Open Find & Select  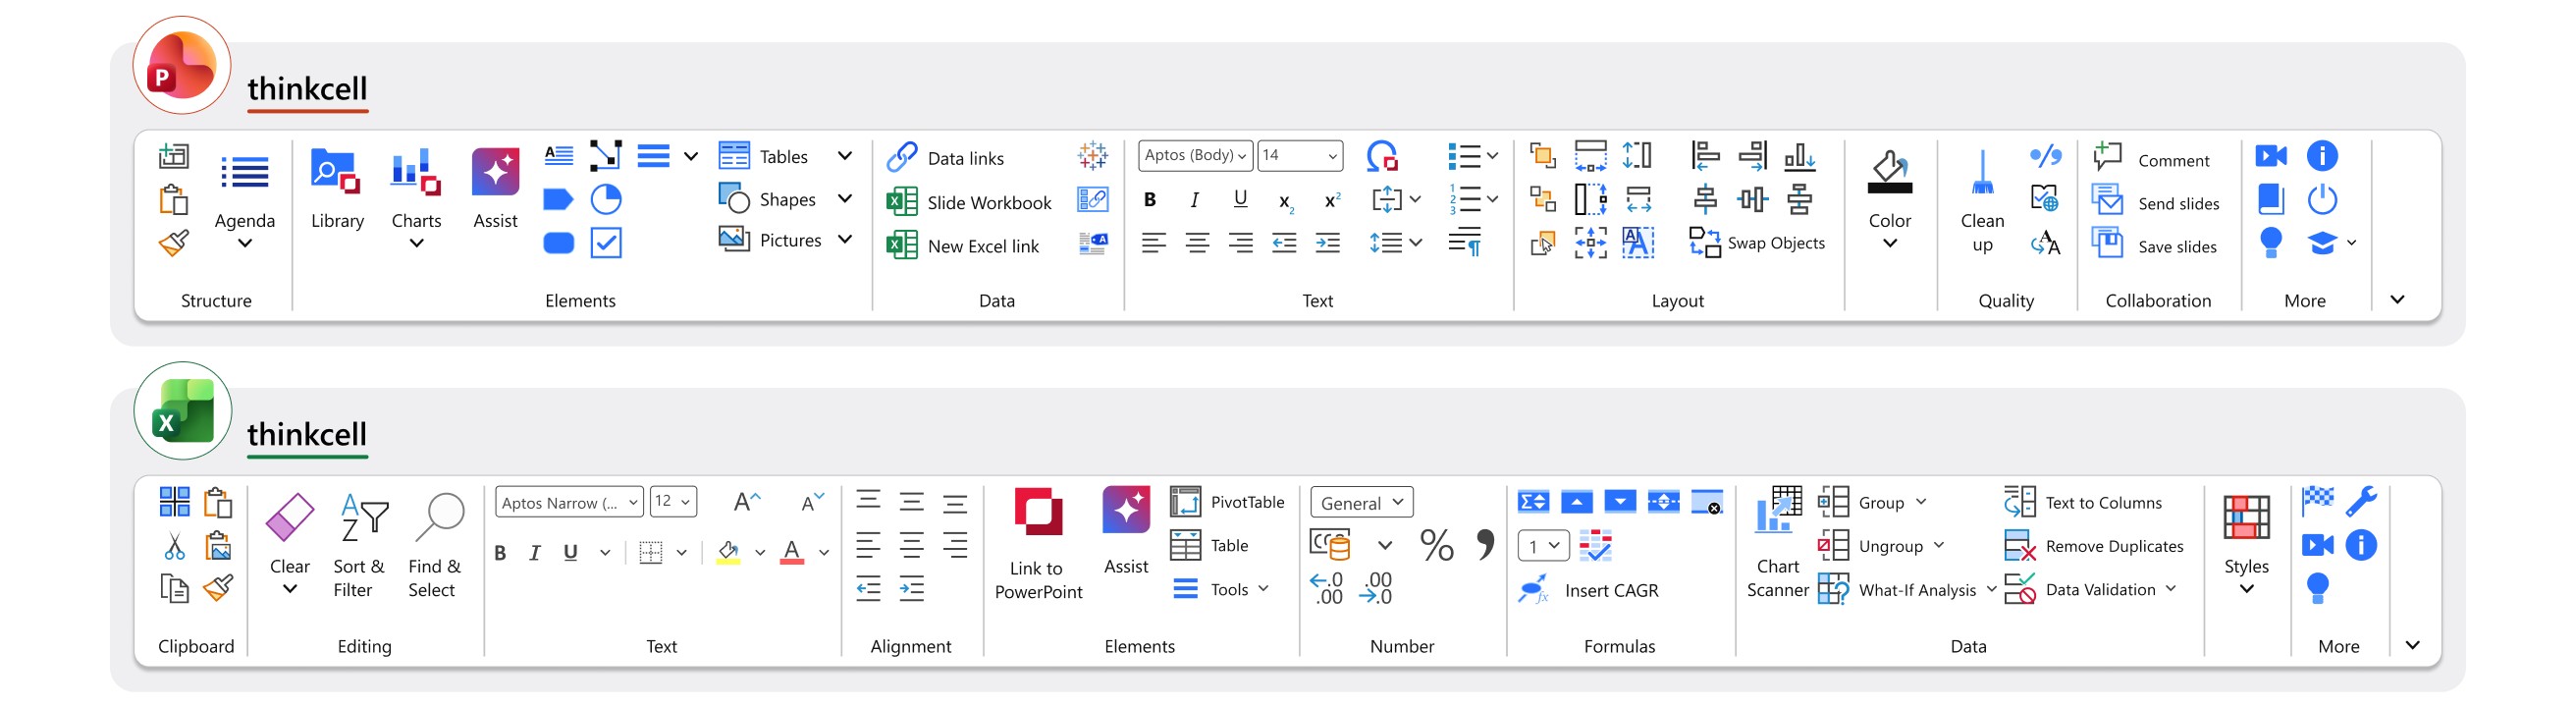click(x=435, y=545)
